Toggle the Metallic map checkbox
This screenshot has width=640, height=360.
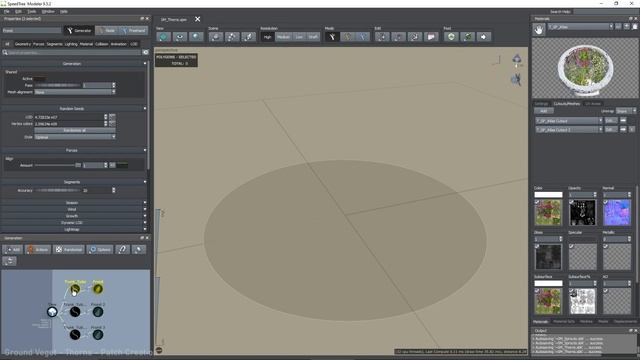[x=606, y=246]
